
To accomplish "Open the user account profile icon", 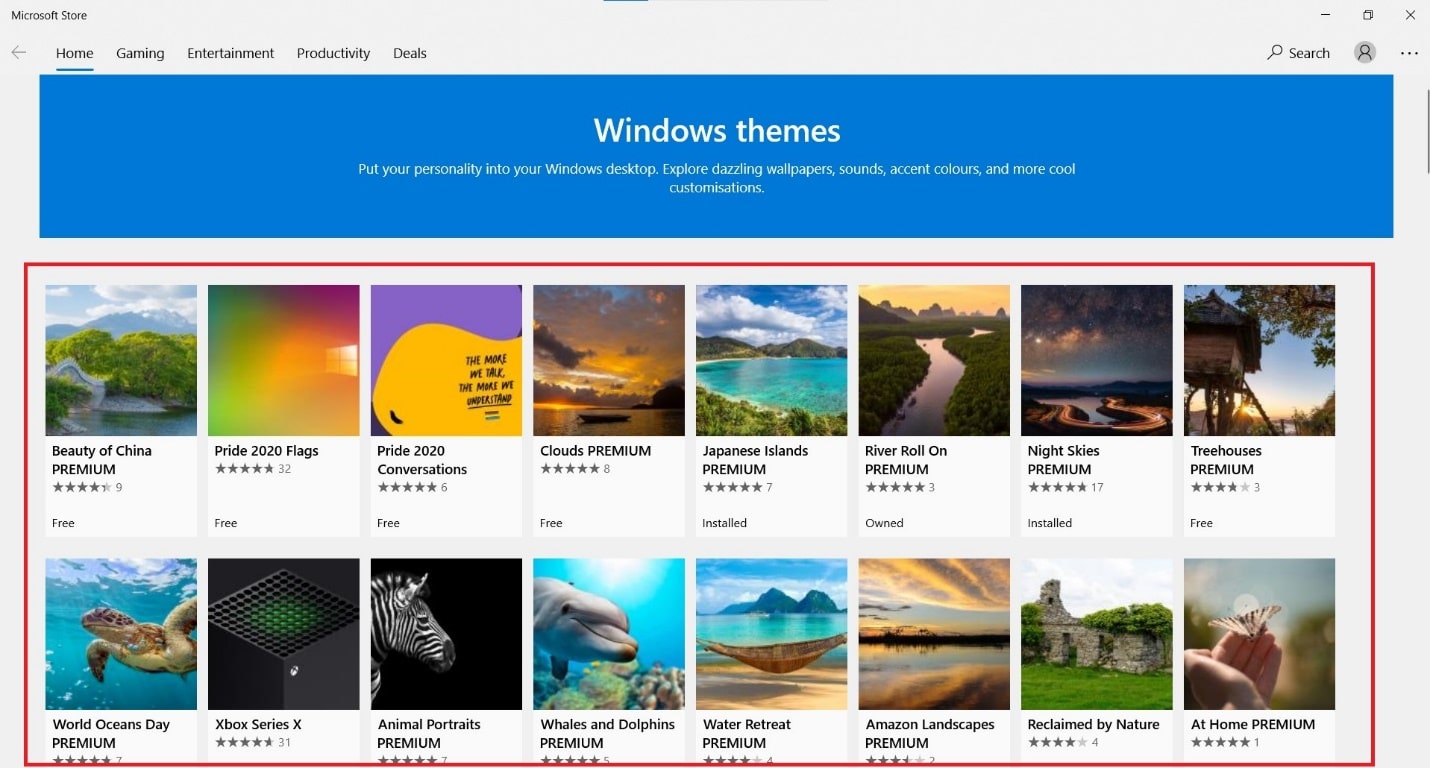I will pyautogui.click(x=1364, y=53).
